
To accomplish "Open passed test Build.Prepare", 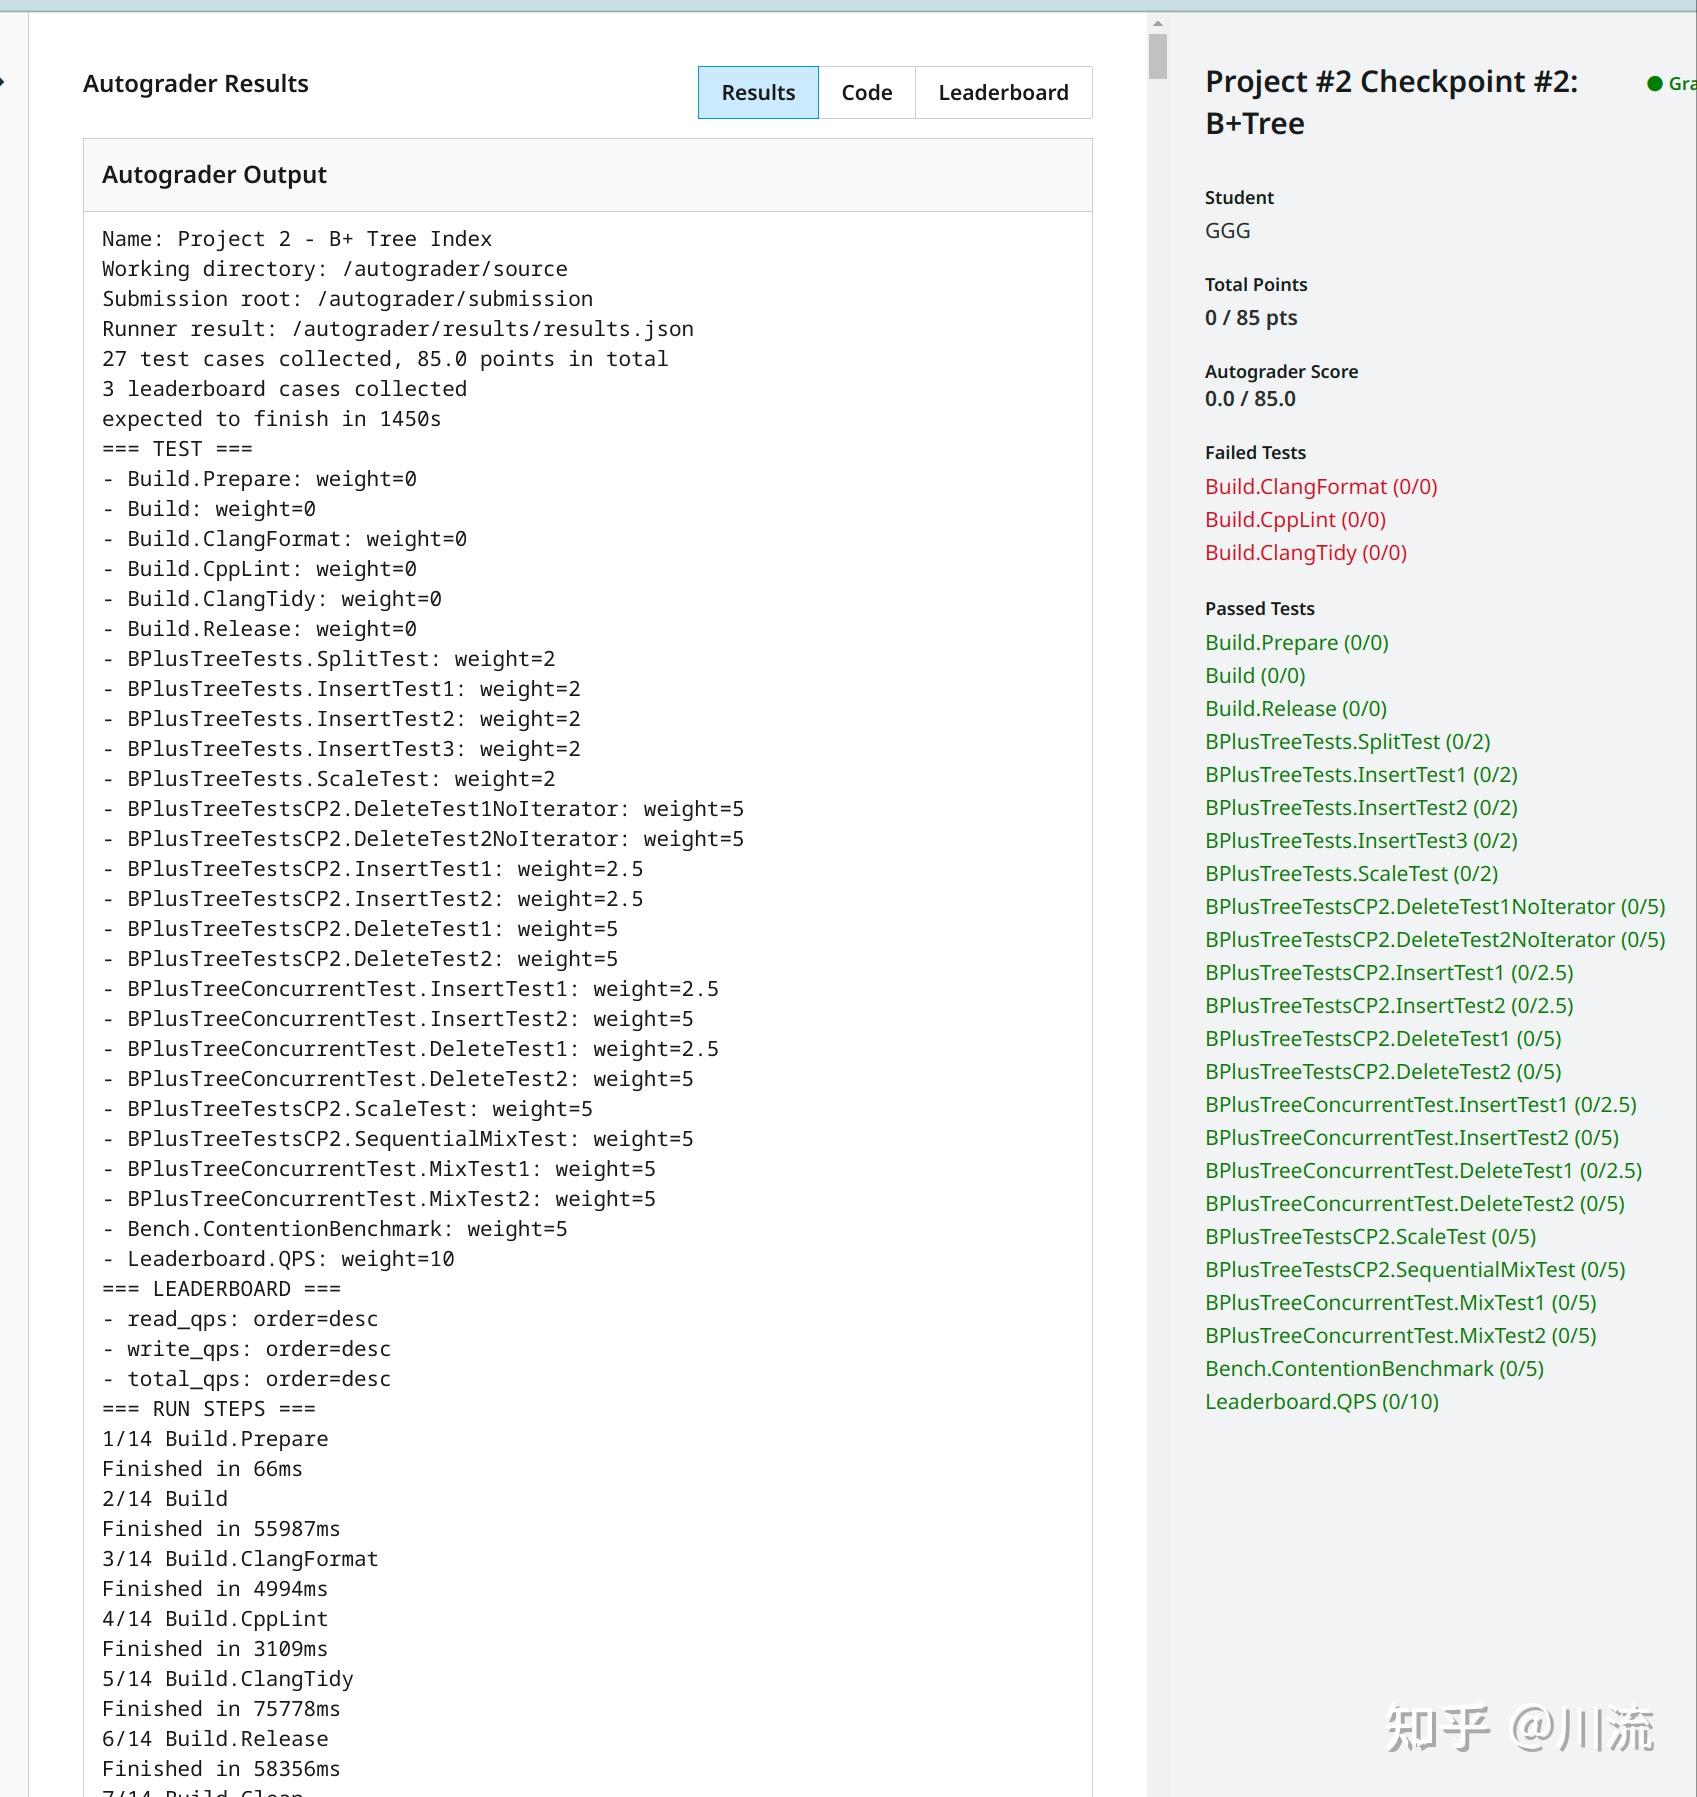I will (x=1296, y=643).
